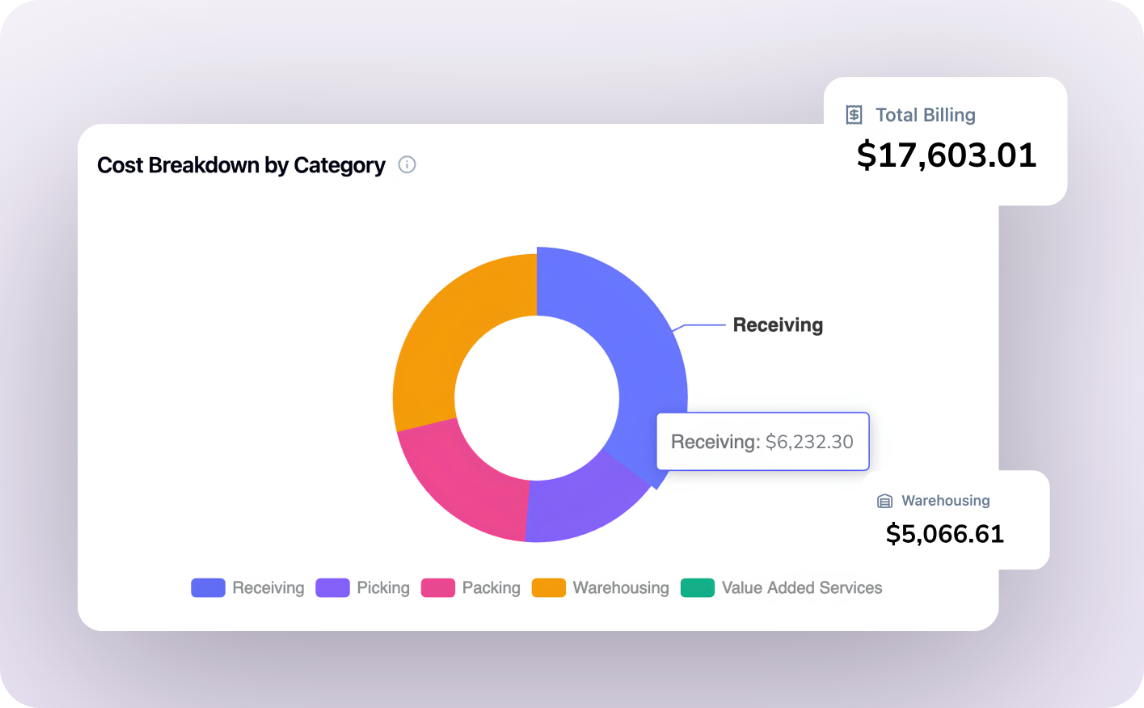This screenshot has height=708, width=1144.
Task: Click the $5,066.61 warehousing amount
Action: click(x=945, y=534)
